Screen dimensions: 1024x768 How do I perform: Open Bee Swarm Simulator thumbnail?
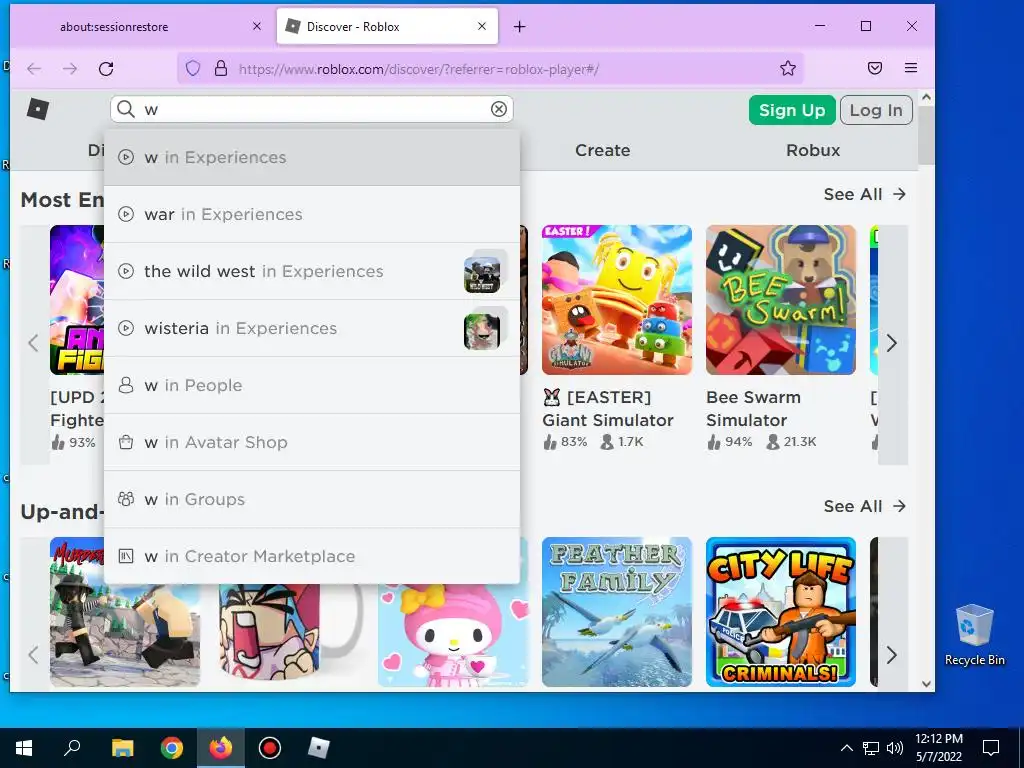(780, 300)
